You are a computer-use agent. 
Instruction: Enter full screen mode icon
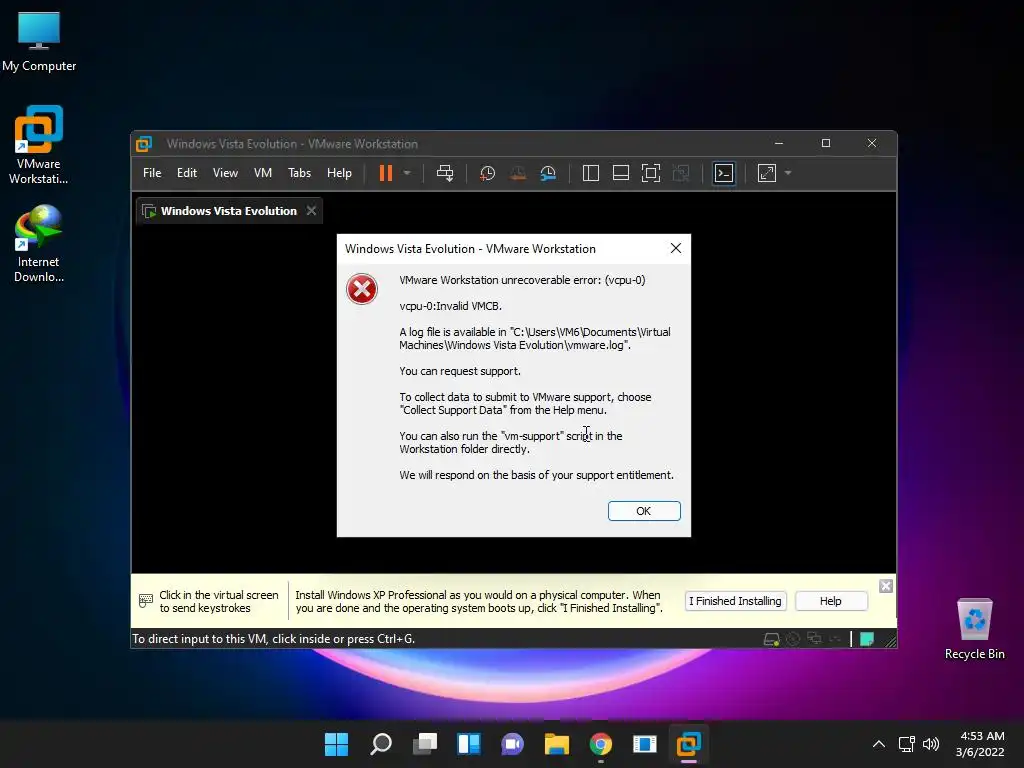coord(650,173)
